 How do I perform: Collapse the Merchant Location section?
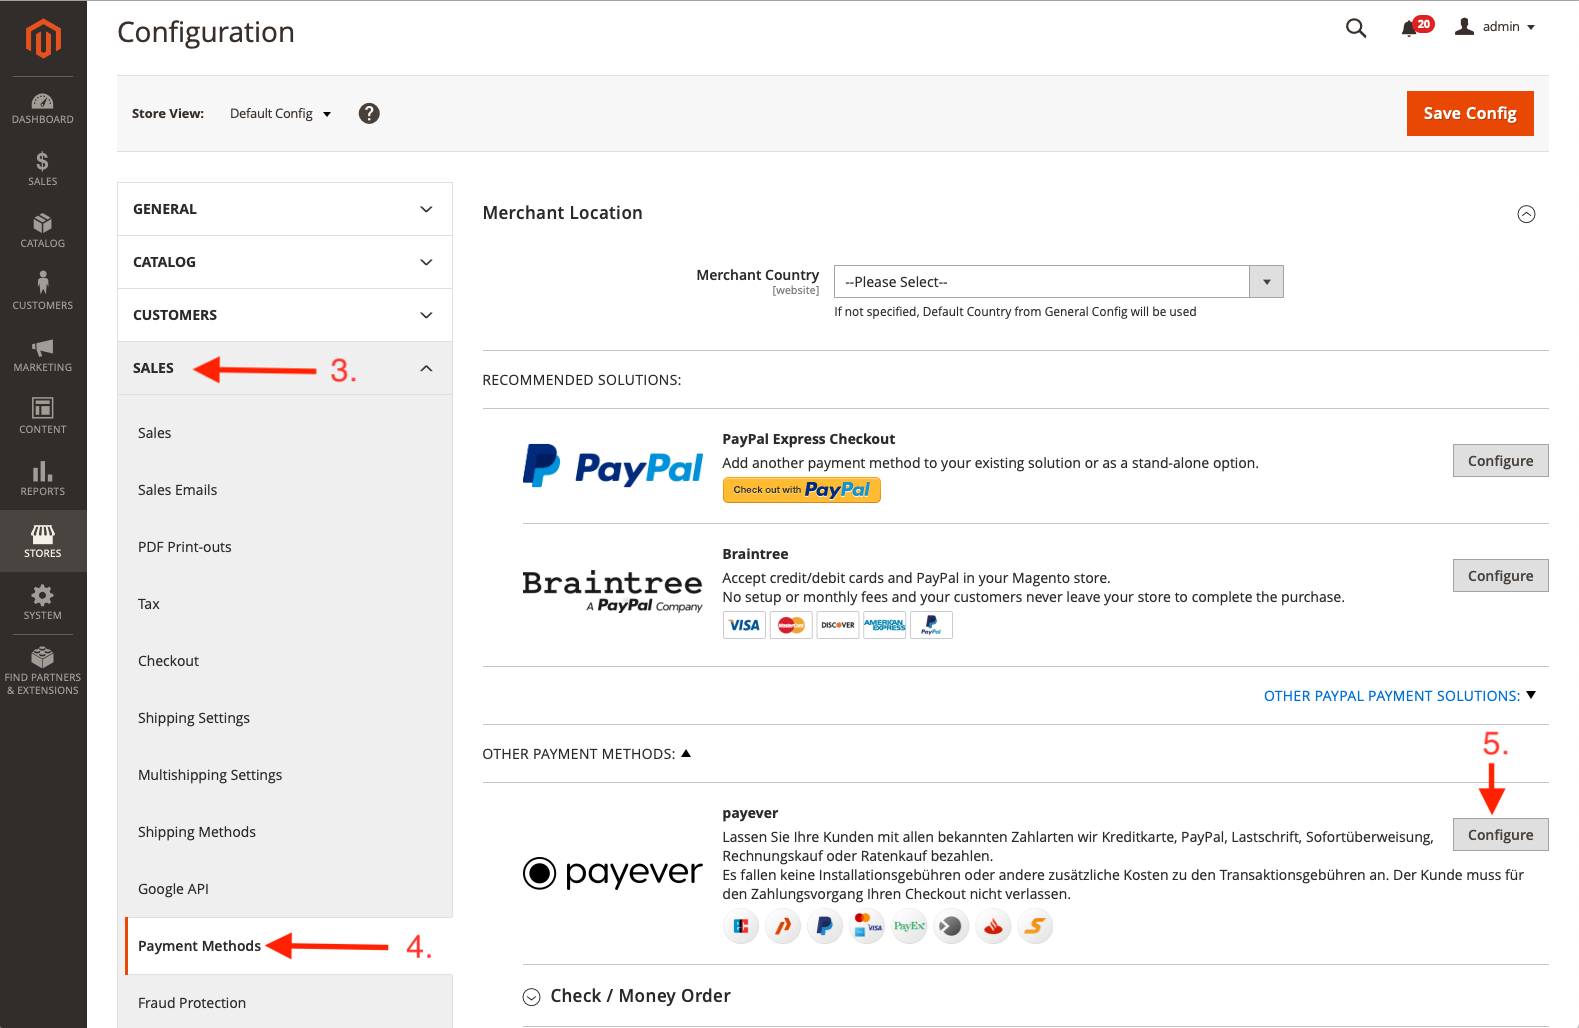[x=1526, y=214]
